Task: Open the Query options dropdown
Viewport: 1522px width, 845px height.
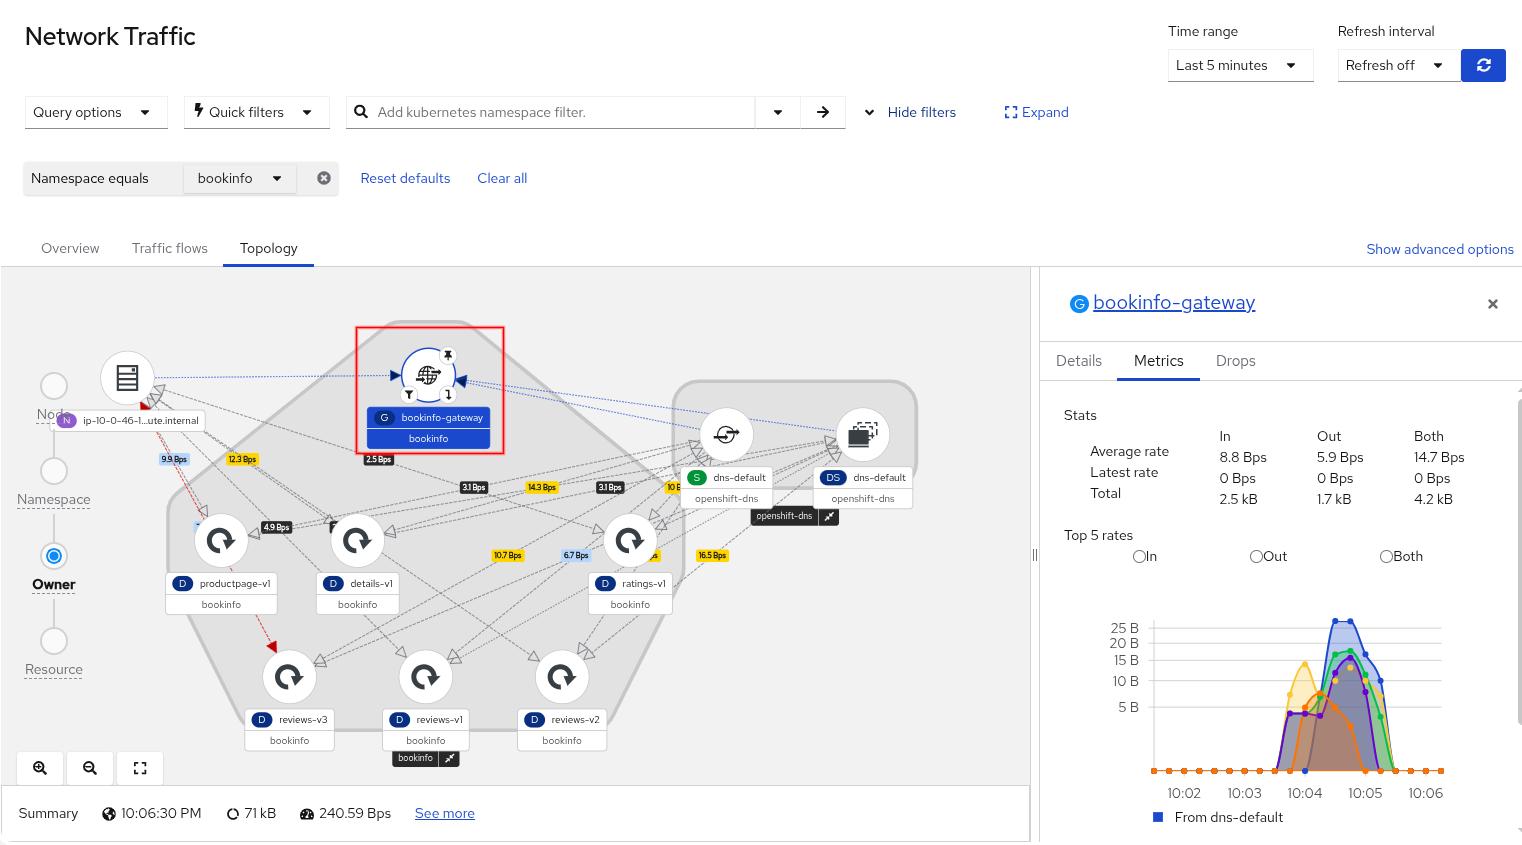Action: pos(92,112)
